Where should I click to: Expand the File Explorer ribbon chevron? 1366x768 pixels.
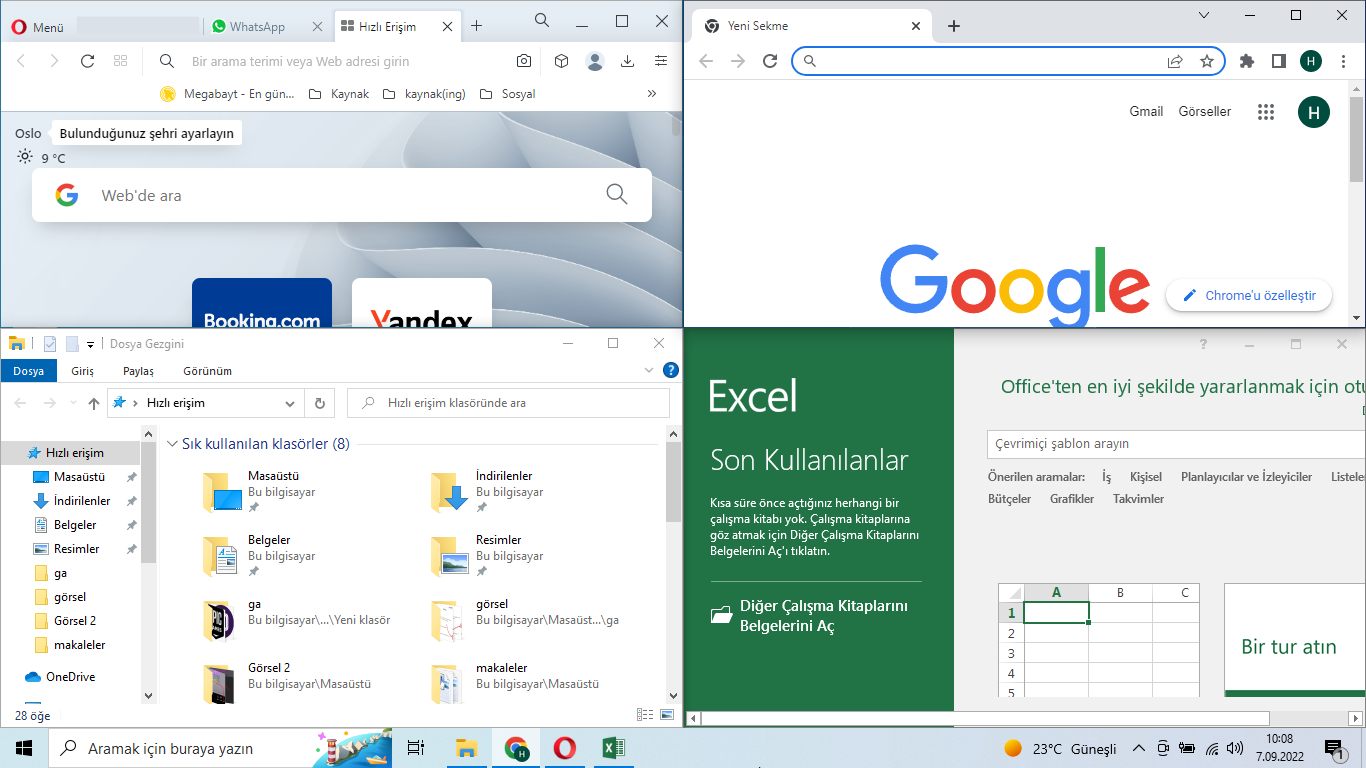coord(649,371)
